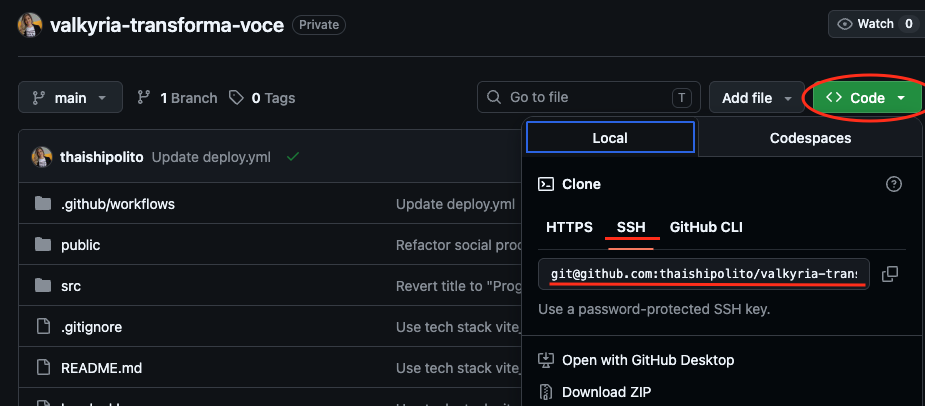Viewport: 925px width, 406px height.
Task: Click the folder icon of .github/workflows
Action: pos(42,204)
